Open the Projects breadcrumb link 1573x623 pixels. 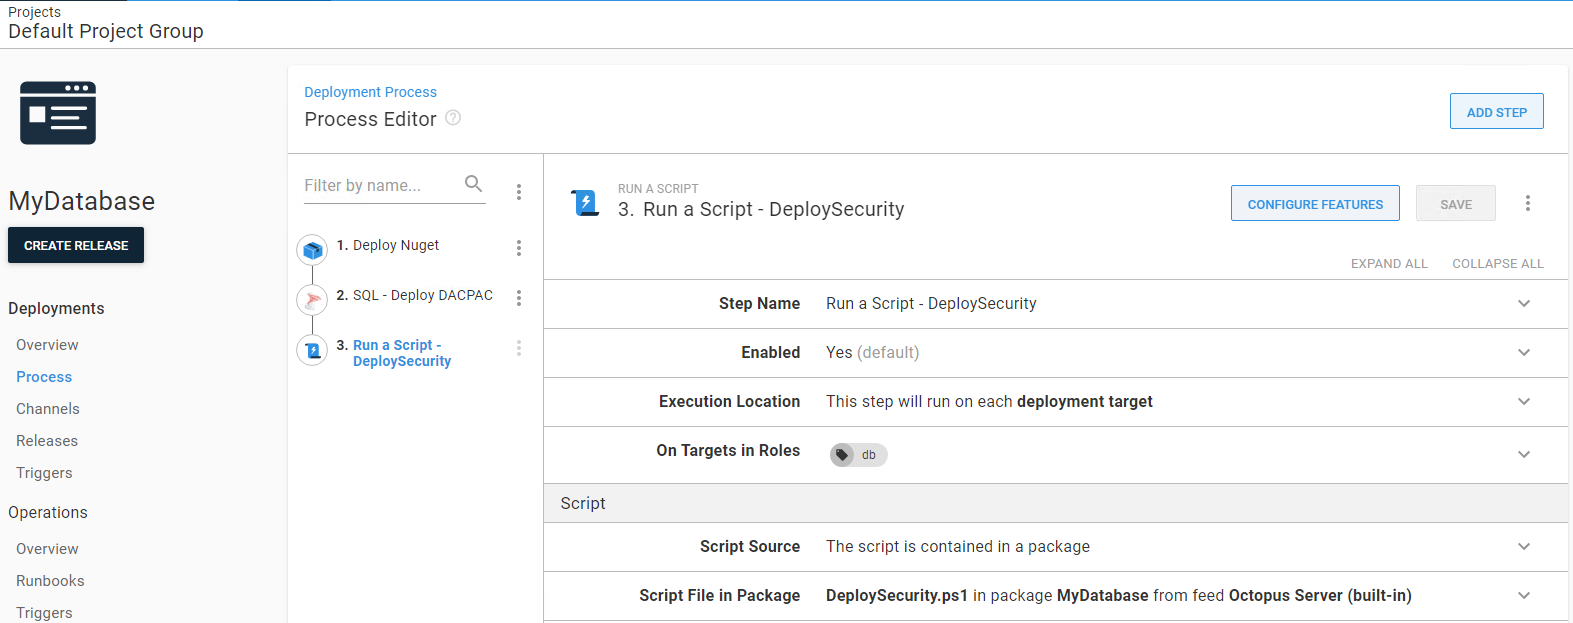pyautogui.click(x=34, y=12)
